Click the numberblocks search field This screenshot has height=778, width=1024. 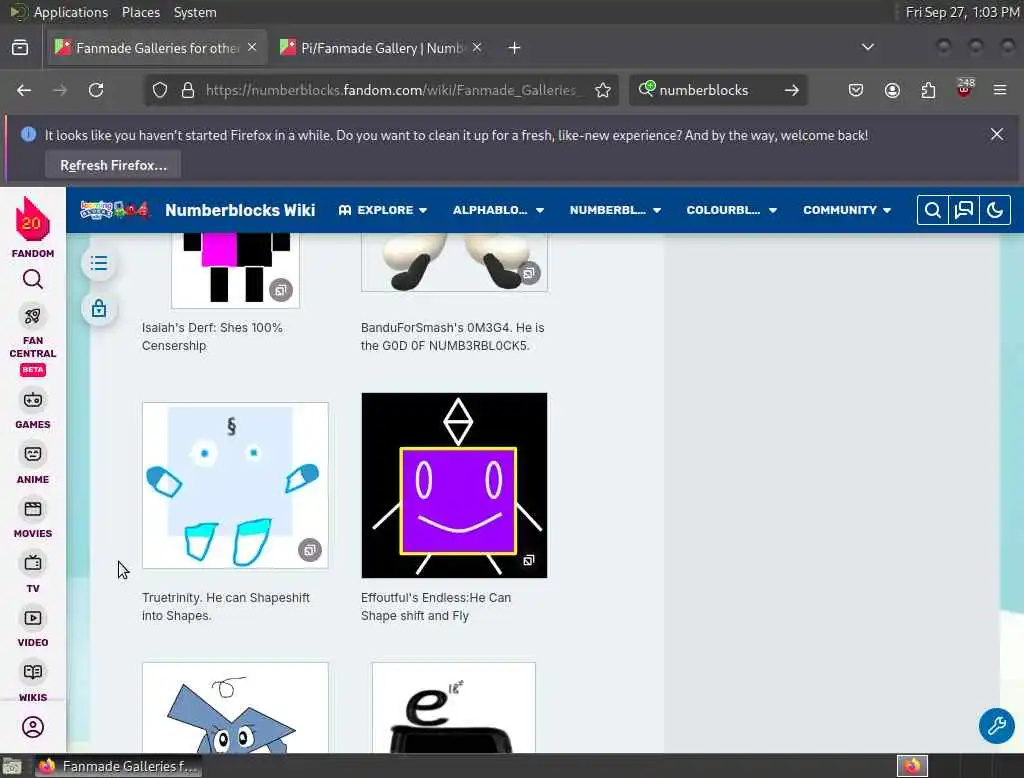[716, 90]
